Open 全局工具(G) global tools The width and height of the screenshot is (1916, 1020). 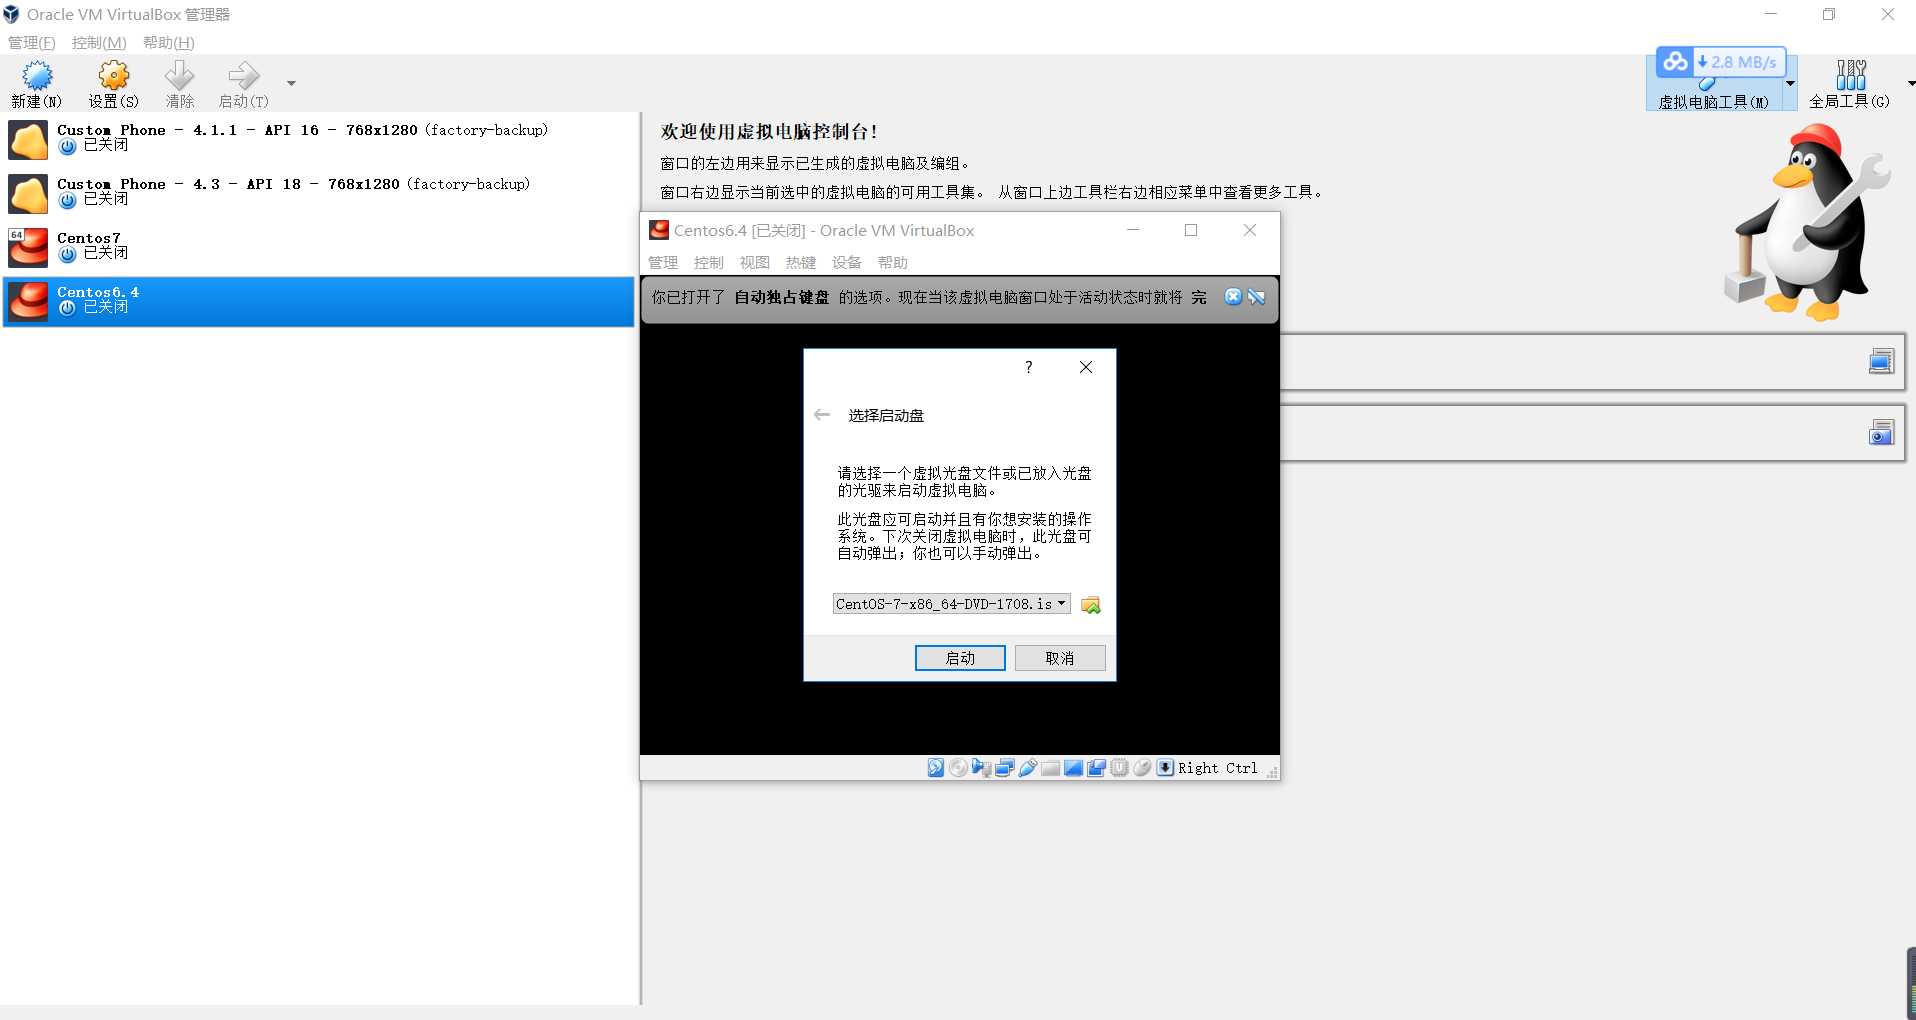click(1849, 84)
